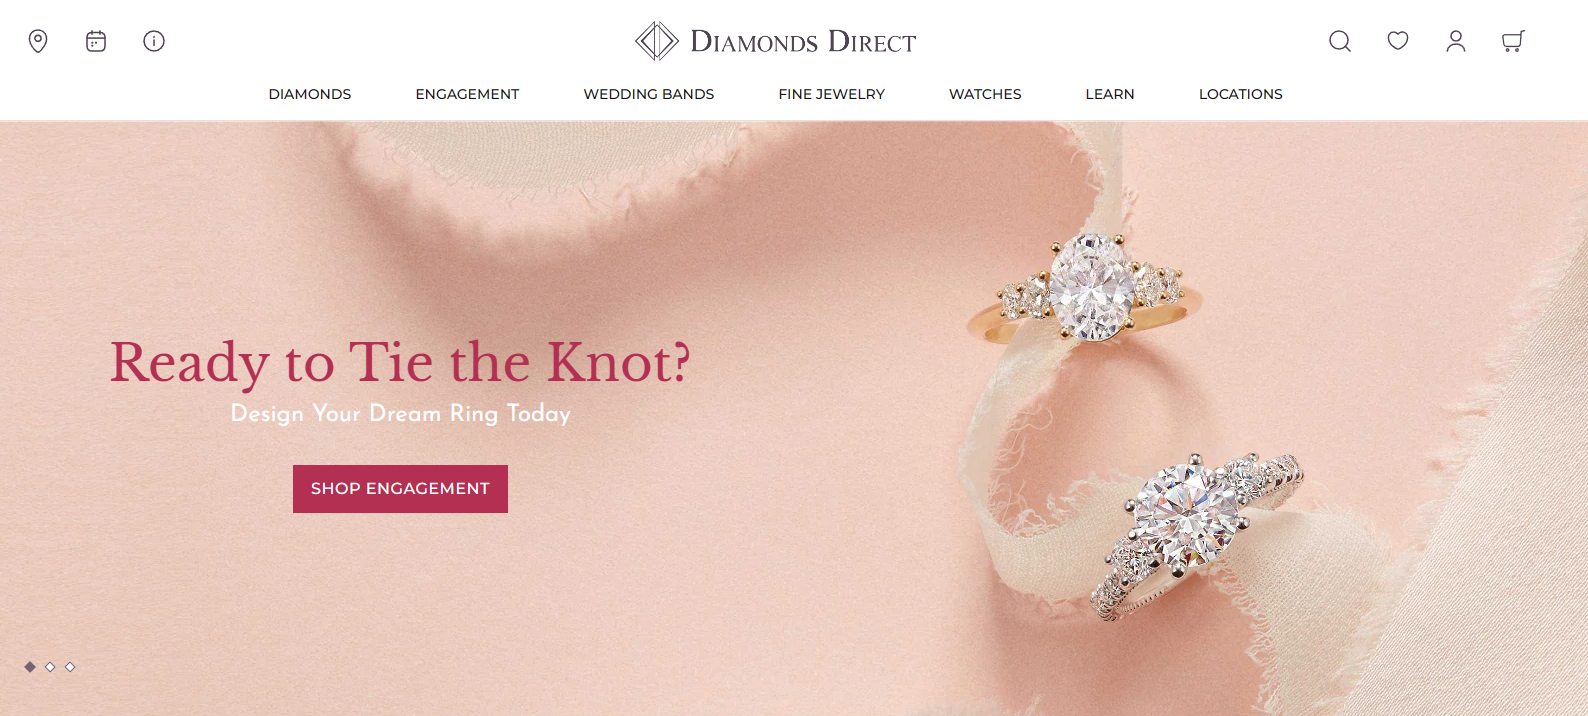The width and height of the screenshot is (1588, 716).
Task: Open search with magnifier icon
Action: pyautogui.click(x=1340, y=41)
